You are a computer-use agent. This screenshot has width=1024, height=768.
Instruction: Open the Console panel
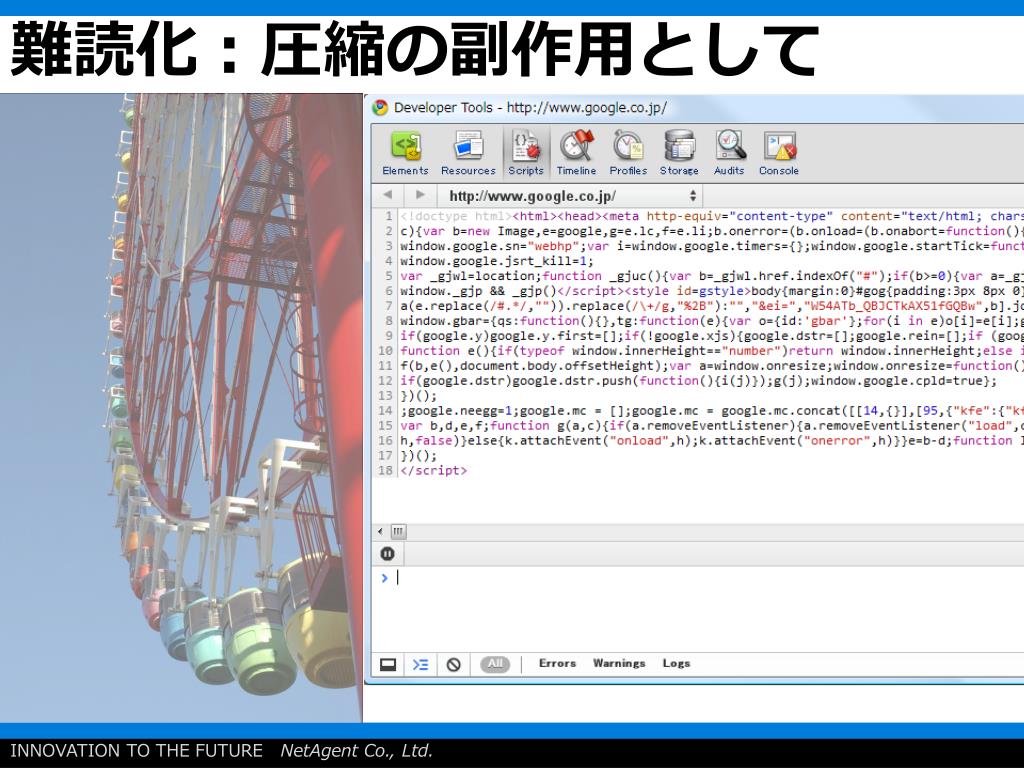point(779,153)
